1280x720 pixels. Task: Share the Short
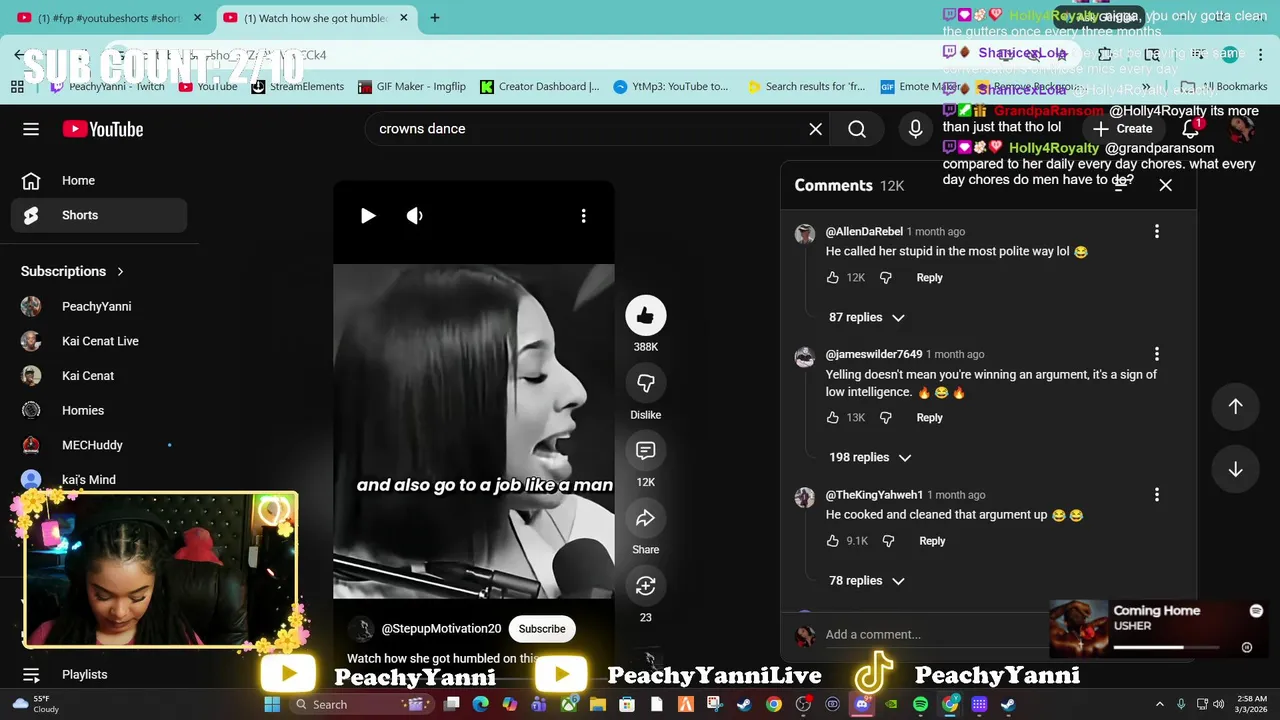[646, 518]
